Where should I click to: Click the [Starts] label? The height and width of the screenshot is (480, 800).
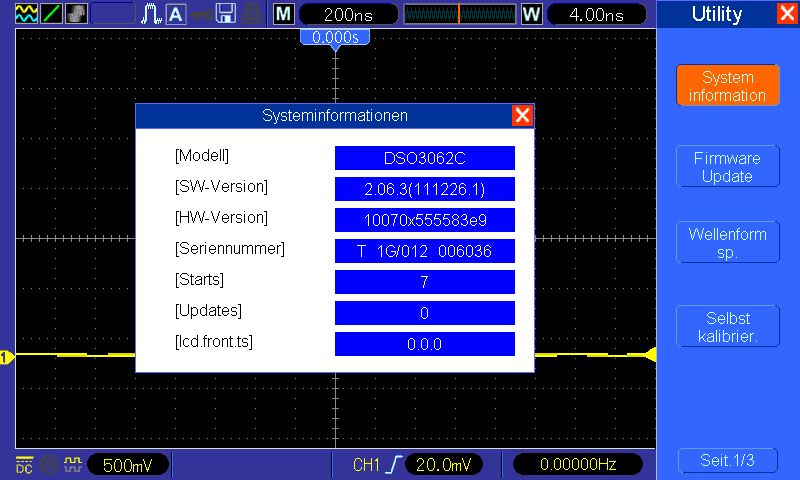coord(199,280)
